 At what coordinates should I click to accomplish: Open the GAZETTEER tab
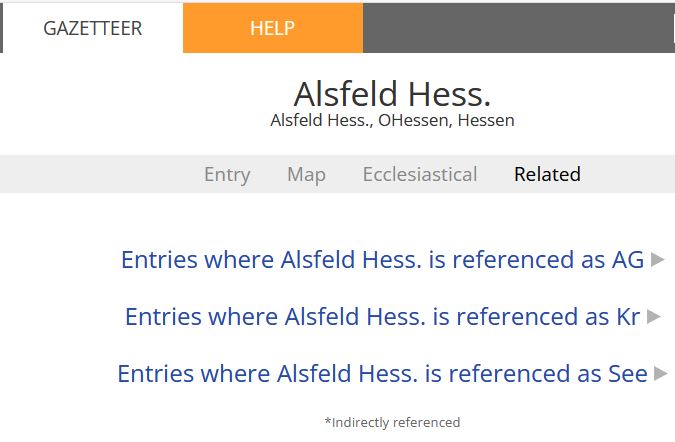93,28
